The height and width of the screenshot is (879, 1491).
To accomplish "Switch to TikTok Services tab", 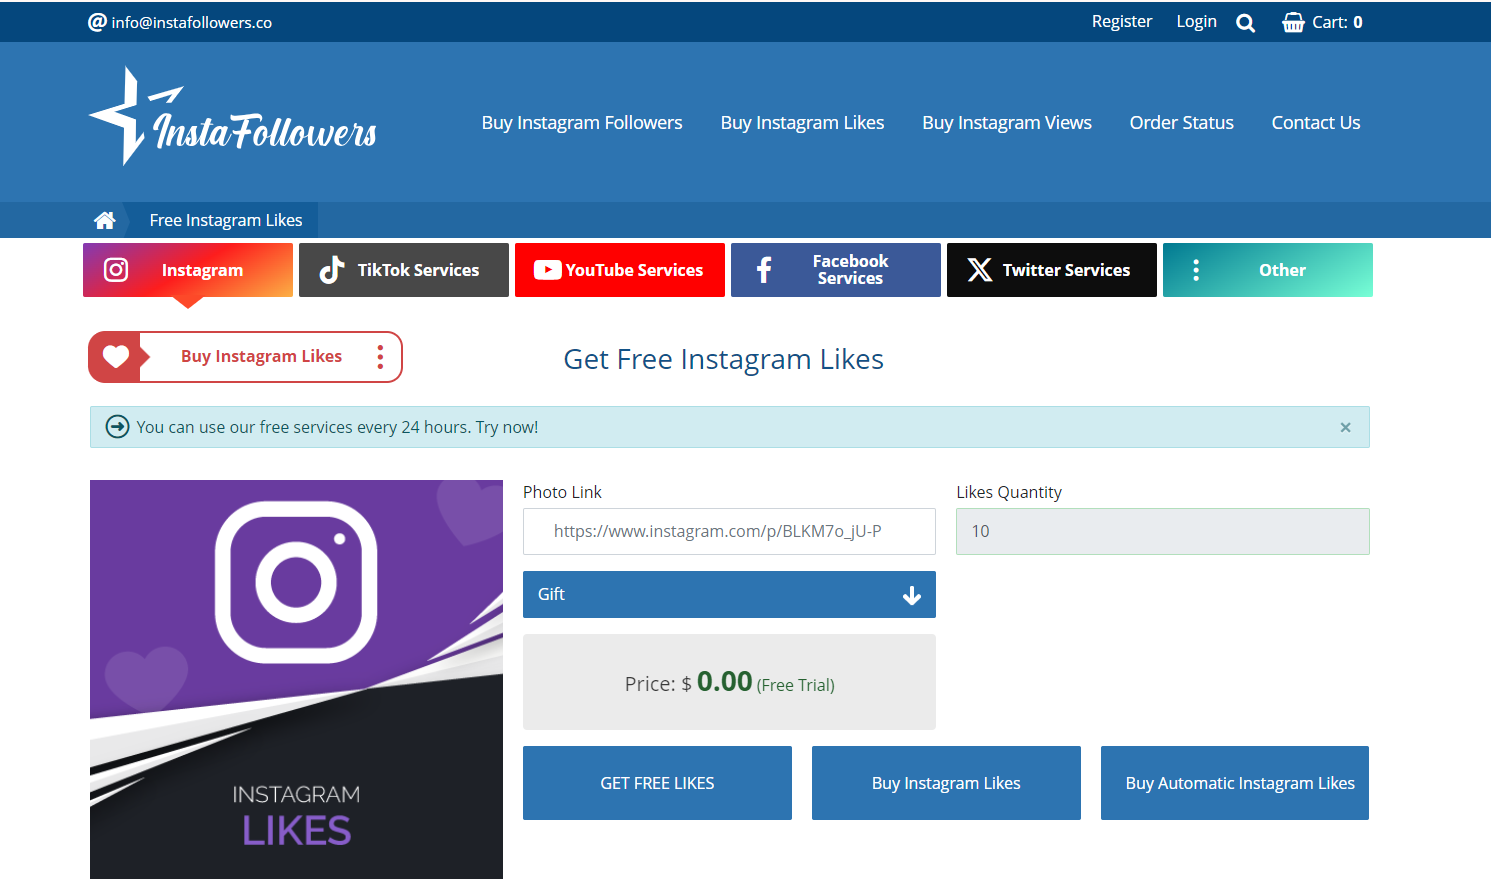I will click(x=404, y=270).
